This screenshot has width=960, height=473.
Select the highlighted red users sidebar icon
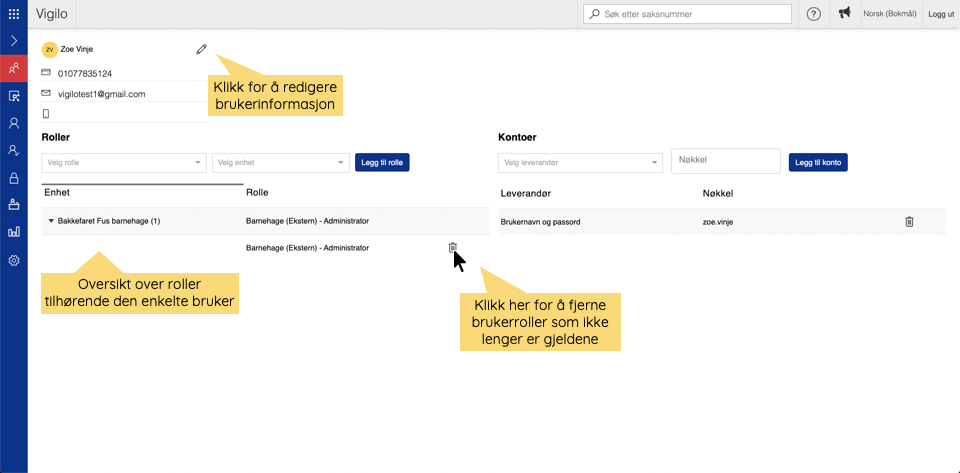pos(14,69)
